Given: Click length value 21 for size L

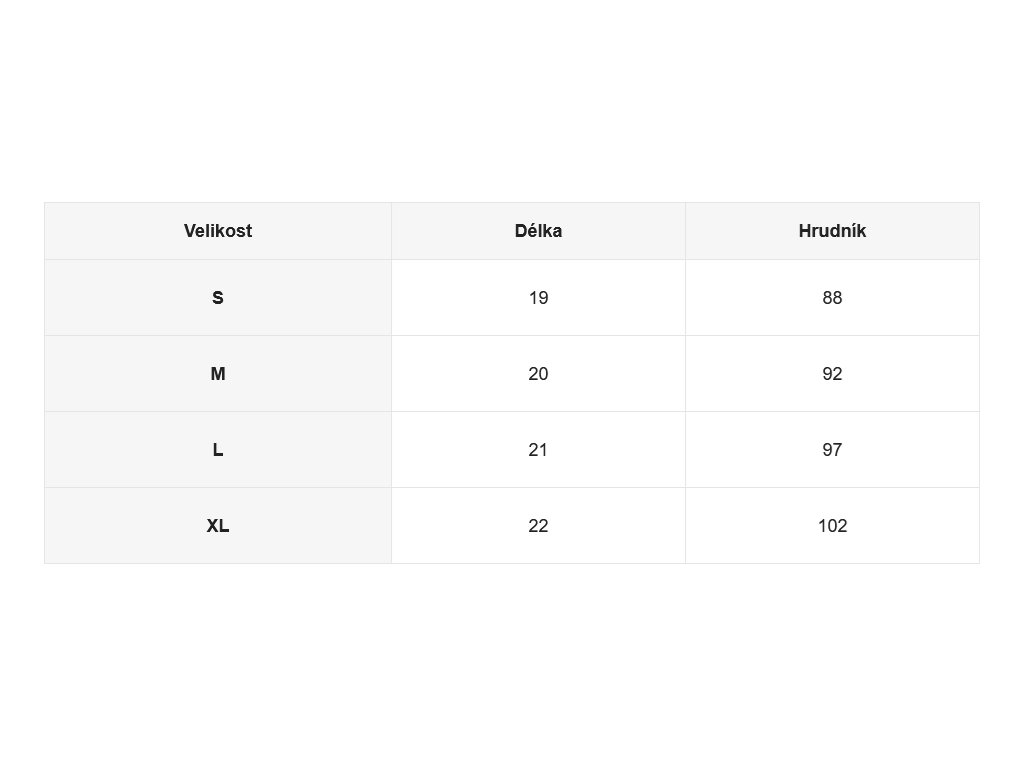Looking at the screenshot, I should tap(539, 450).
